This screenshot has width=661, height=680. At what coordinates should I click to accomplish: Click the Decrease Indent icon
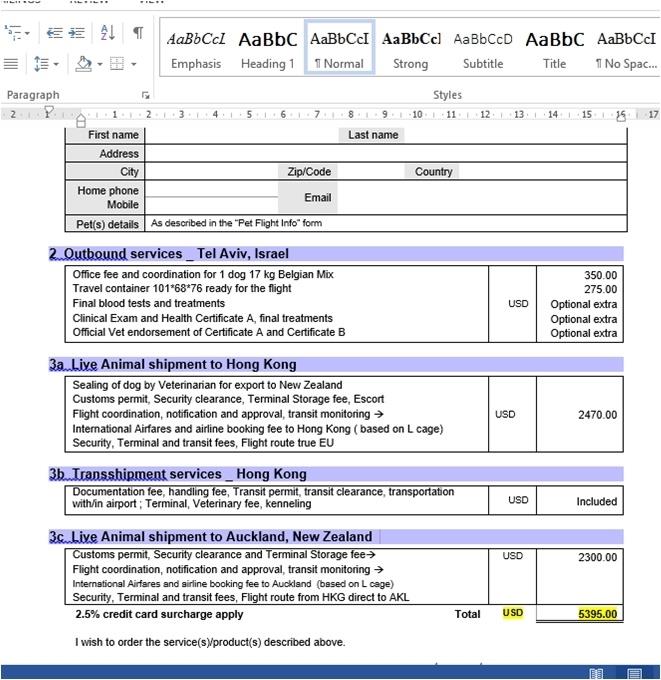click(55, 33)
